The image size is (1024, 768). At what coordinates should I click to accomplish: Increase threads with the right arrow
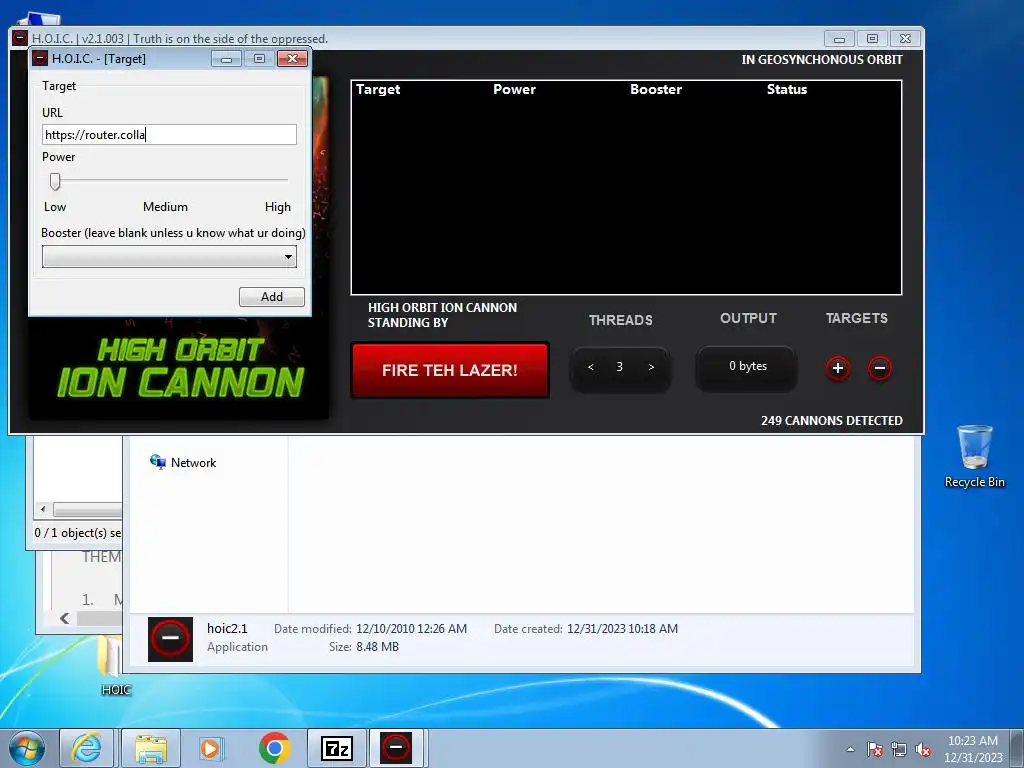651,367
